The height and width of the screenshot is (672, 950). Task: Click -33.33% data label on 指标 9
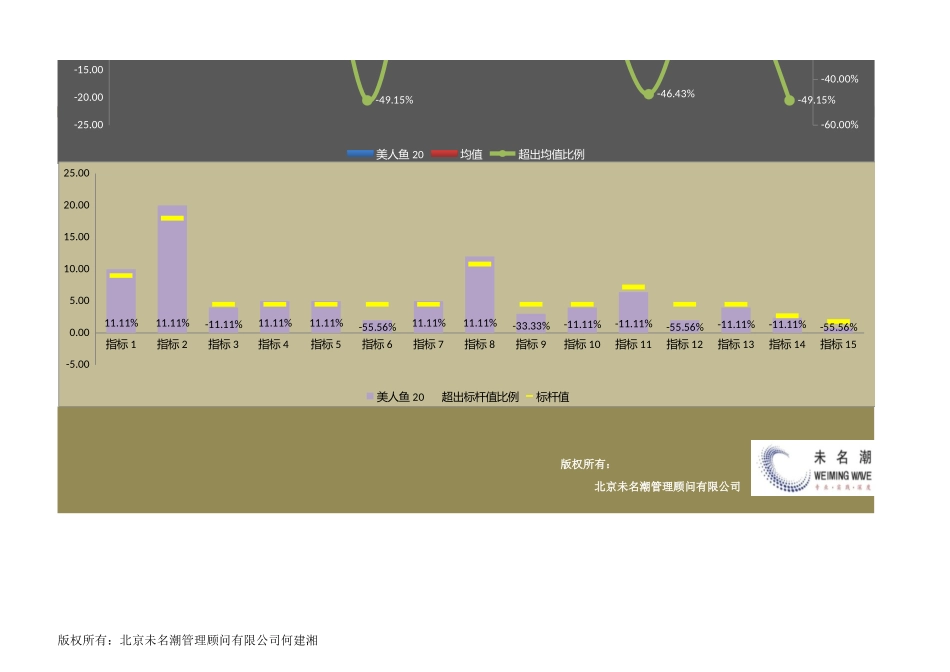[531, 326]
